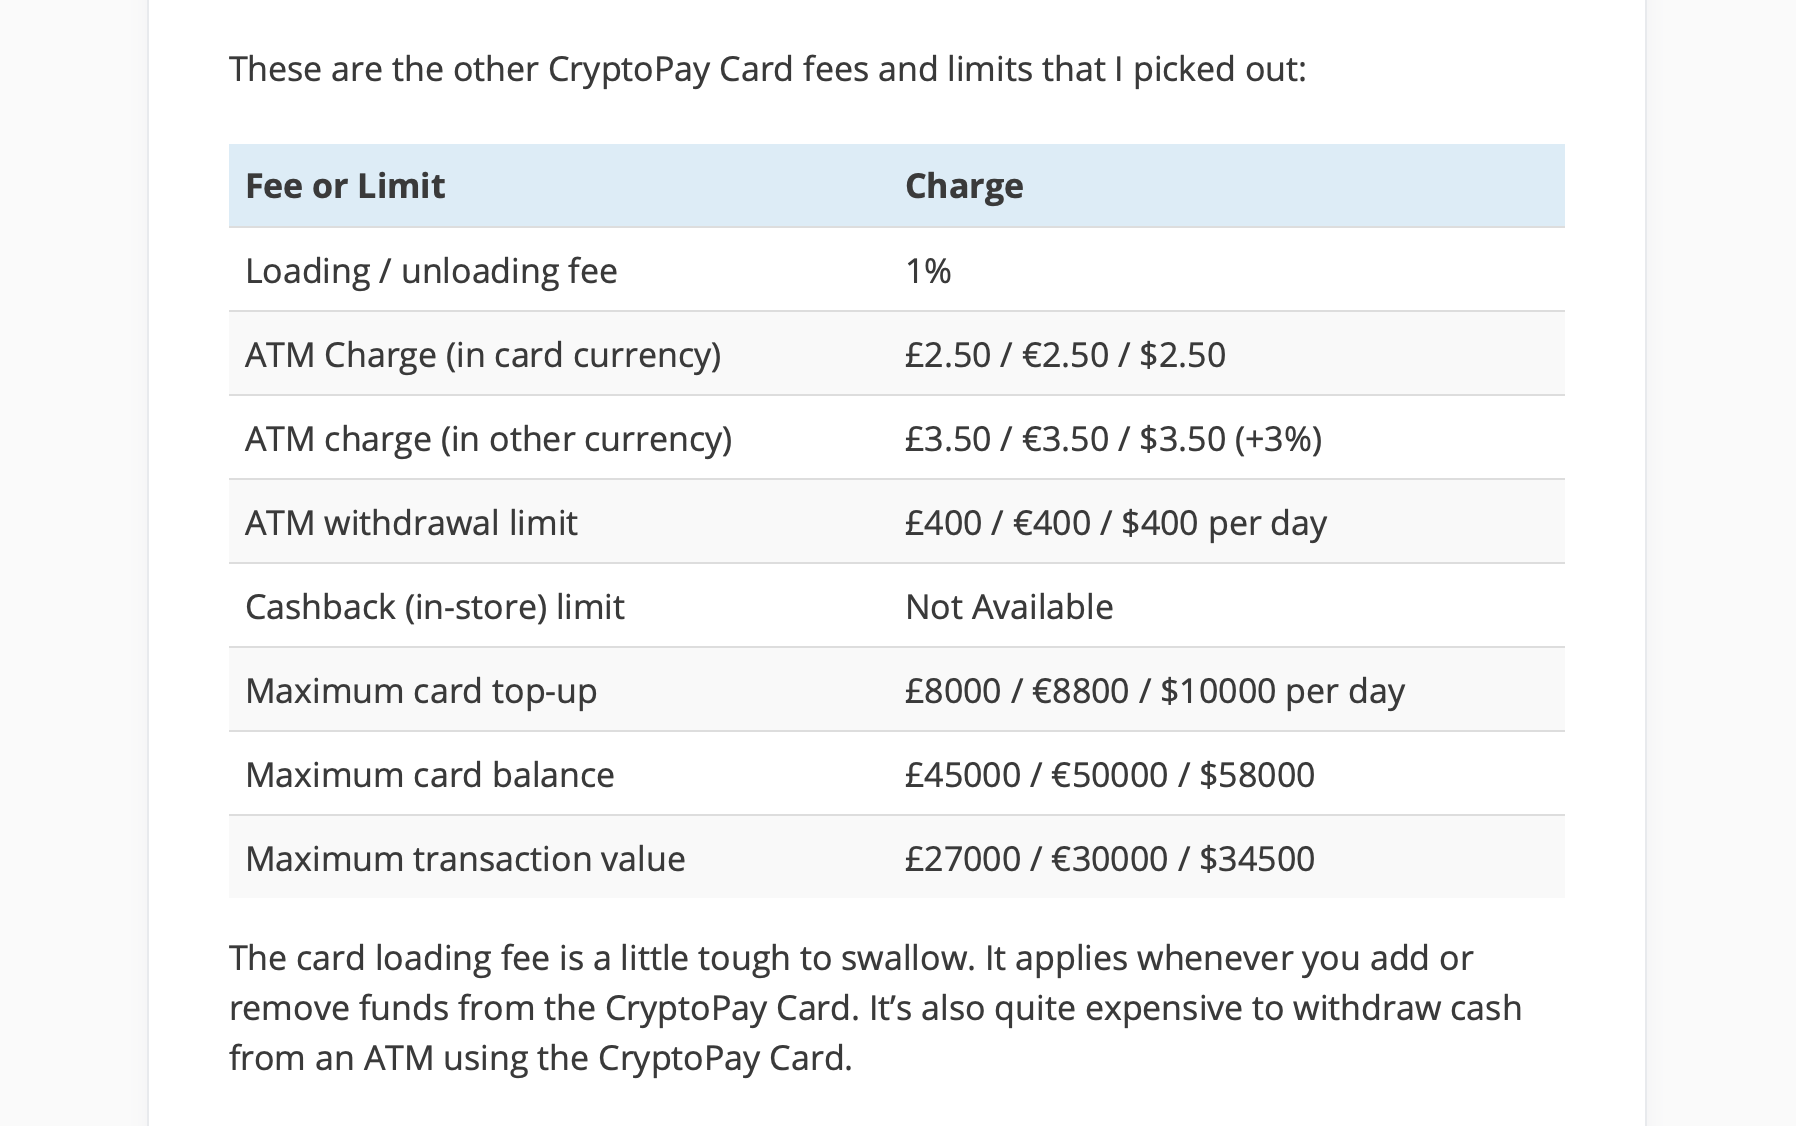Click the paragraph about the card loading fee

point(875,1007)
